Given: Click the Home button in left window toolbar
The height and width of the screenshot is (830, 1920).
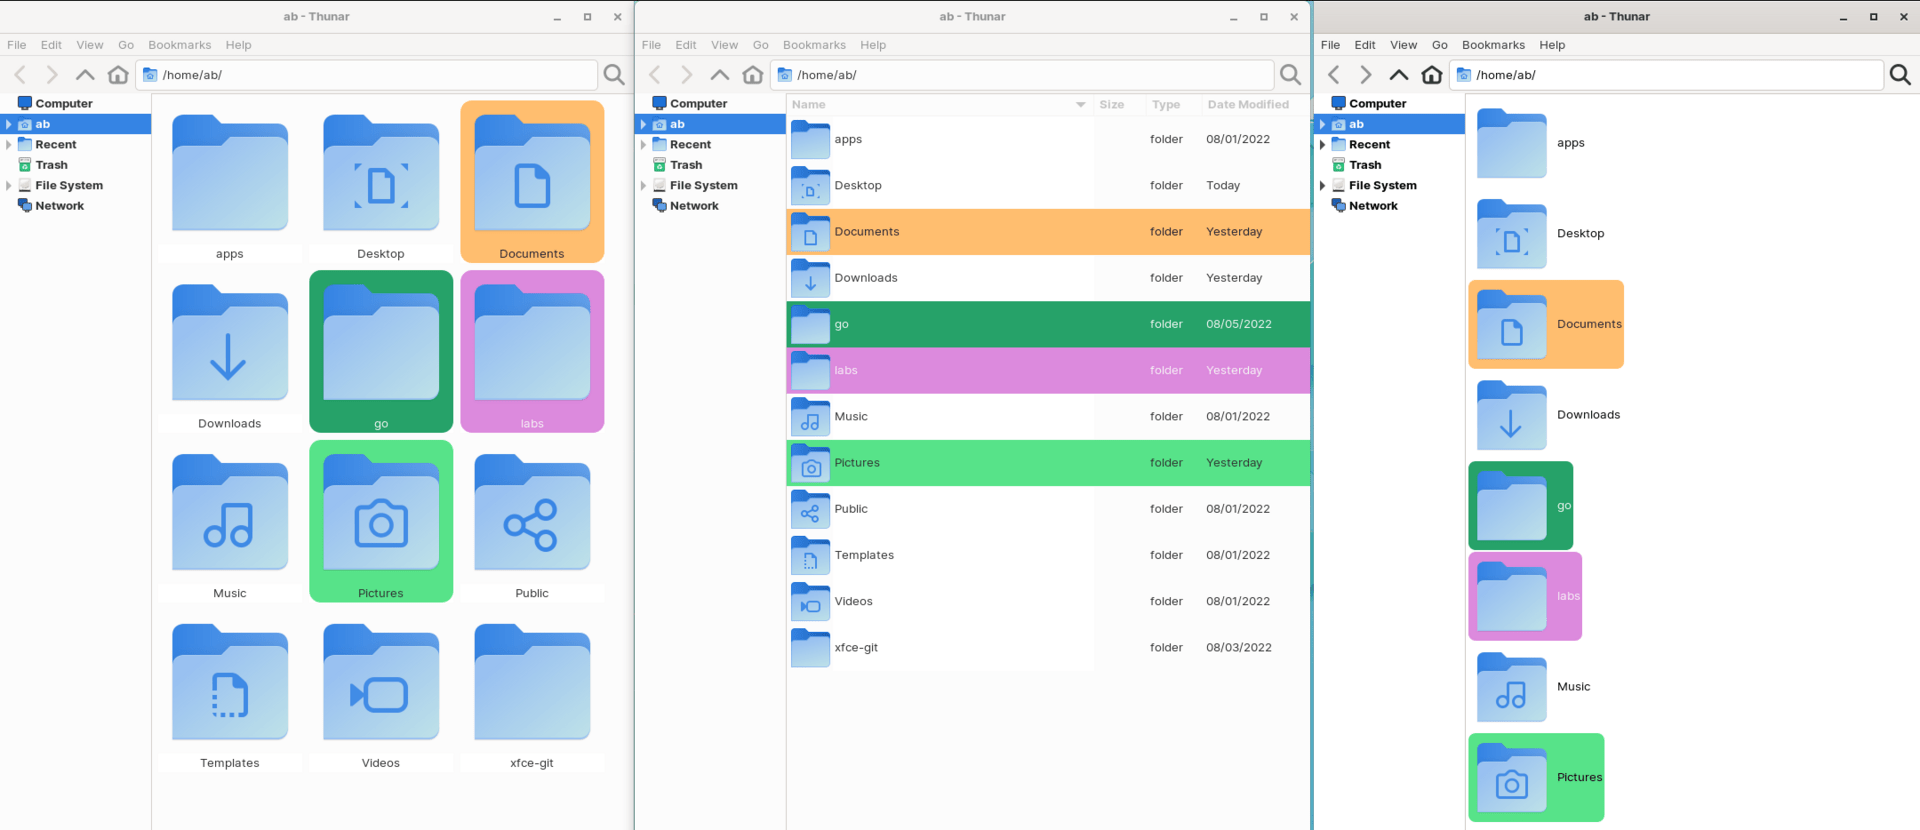Looking at the screenshot, I should pyautogui.click(x=118, y=75).
